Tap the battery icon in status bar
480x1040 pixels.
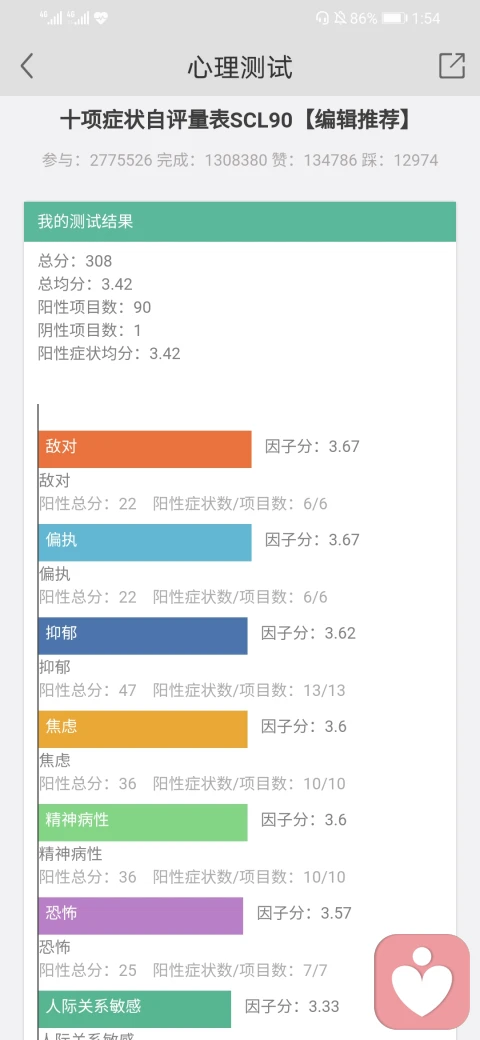[394, 18]
